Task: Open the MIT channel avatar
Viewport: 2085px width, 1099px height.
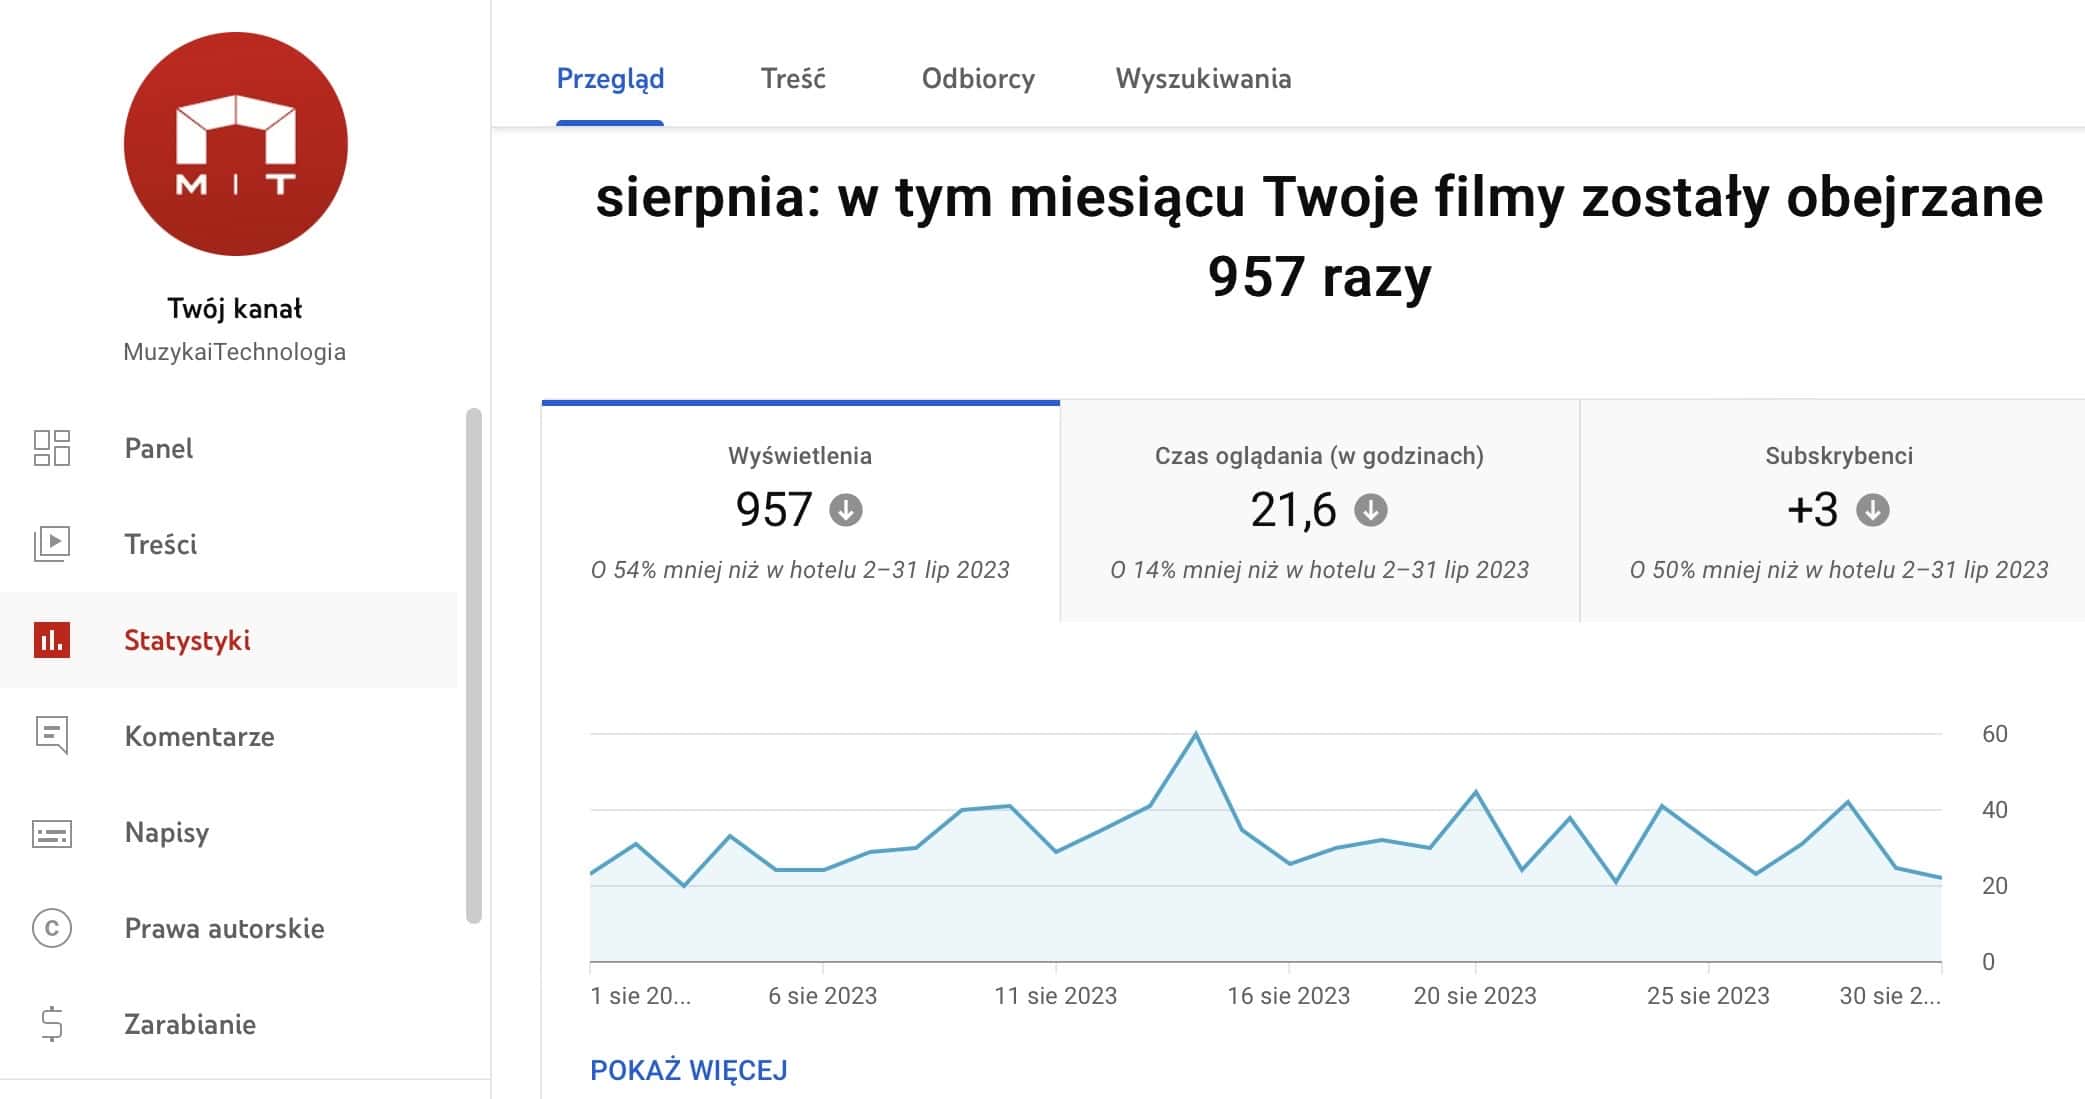Action: pos(236,144)
